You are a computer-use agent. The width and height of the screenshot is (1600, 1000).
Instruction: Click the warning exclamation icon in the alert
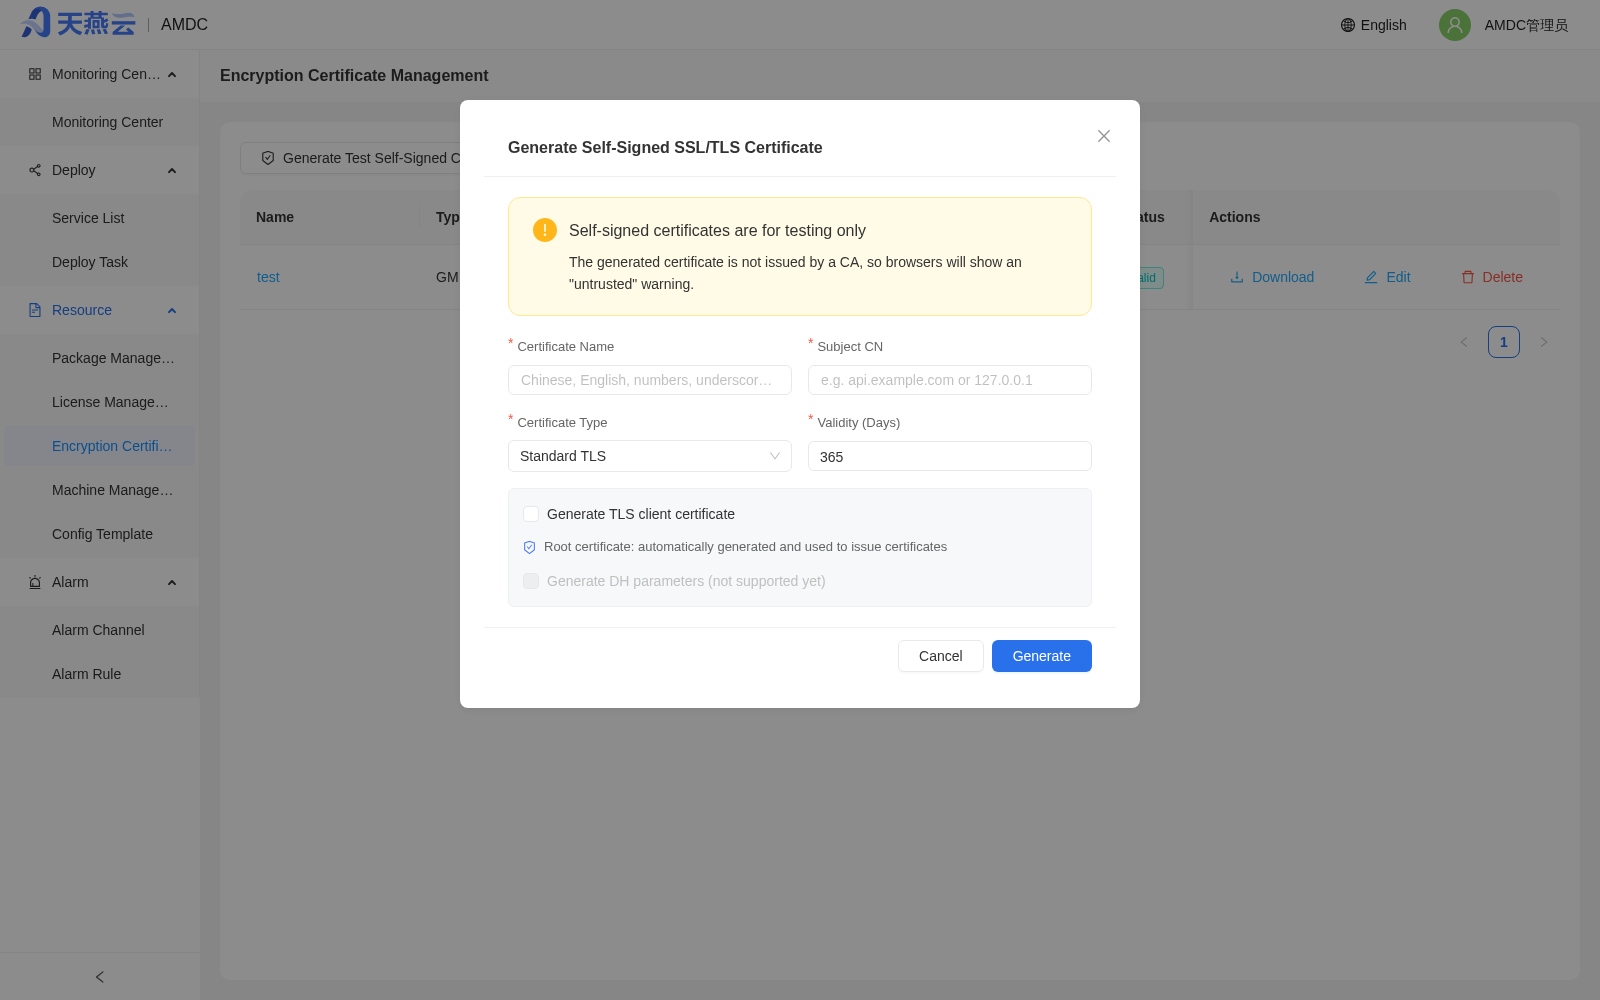tap(545, 230)
